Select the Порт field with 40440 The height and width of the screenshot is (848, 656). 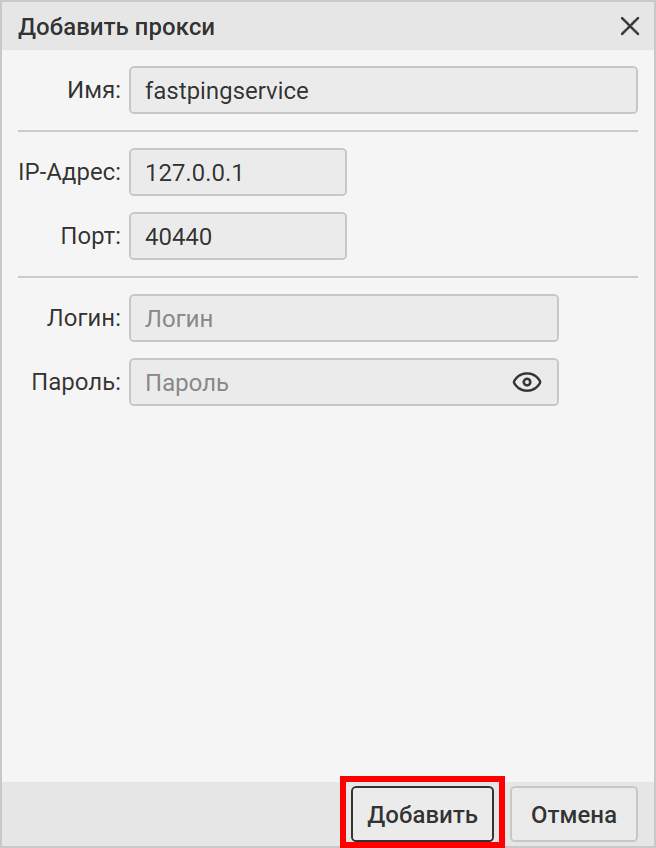pyautogui.click(x=238, y=237)
